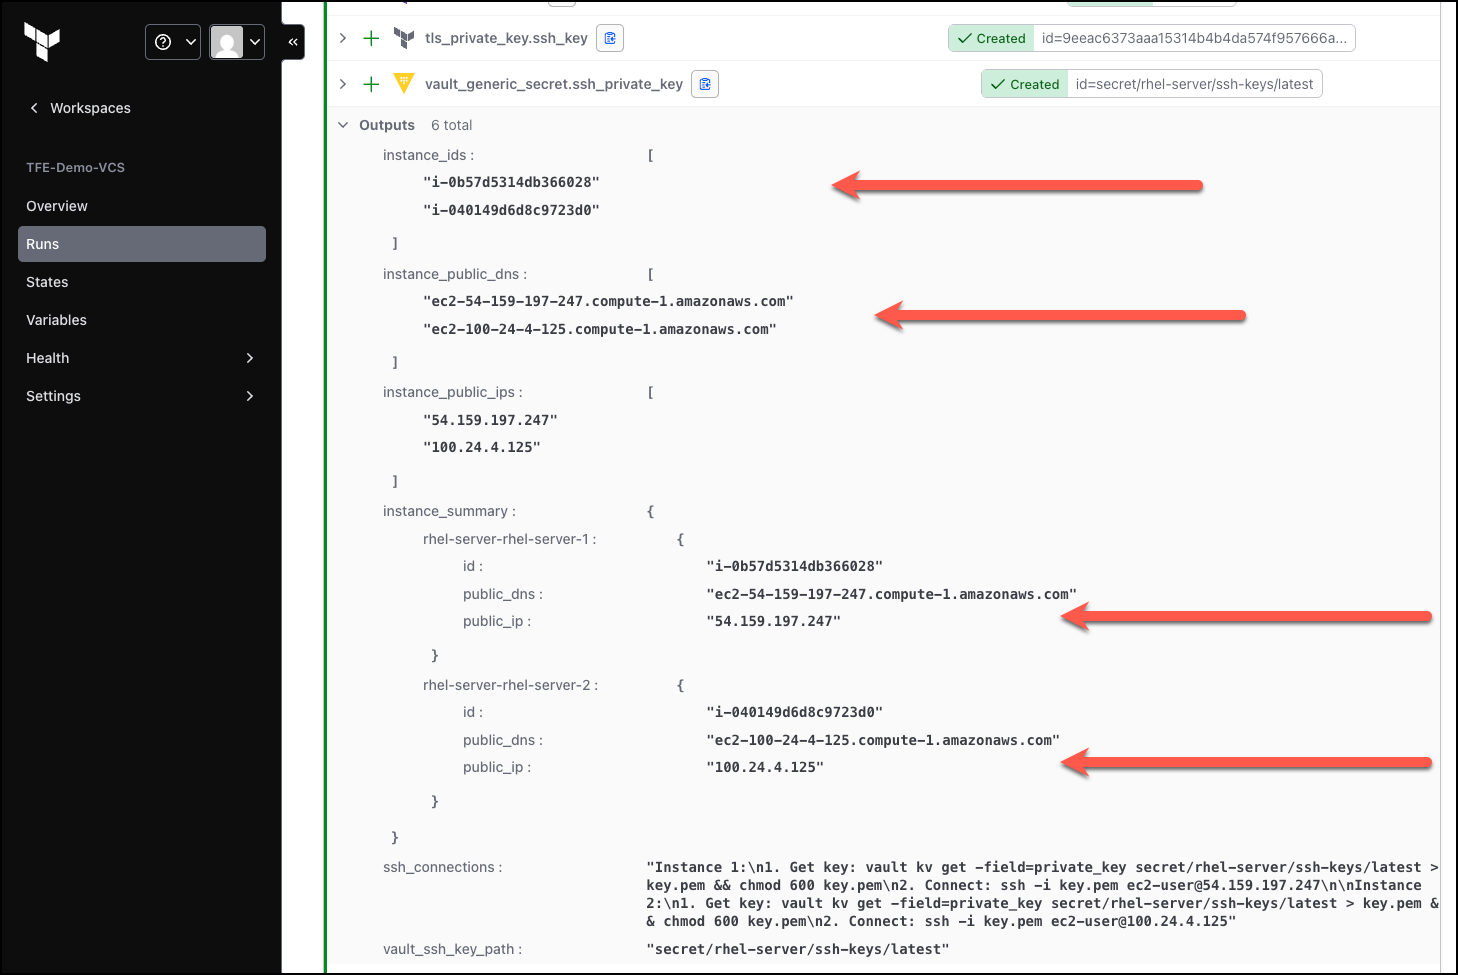Screen dimensions: 1458x975
Task: Click the Vault provider icon beside vault_generic_secret
Action: (x=404, y=84)
